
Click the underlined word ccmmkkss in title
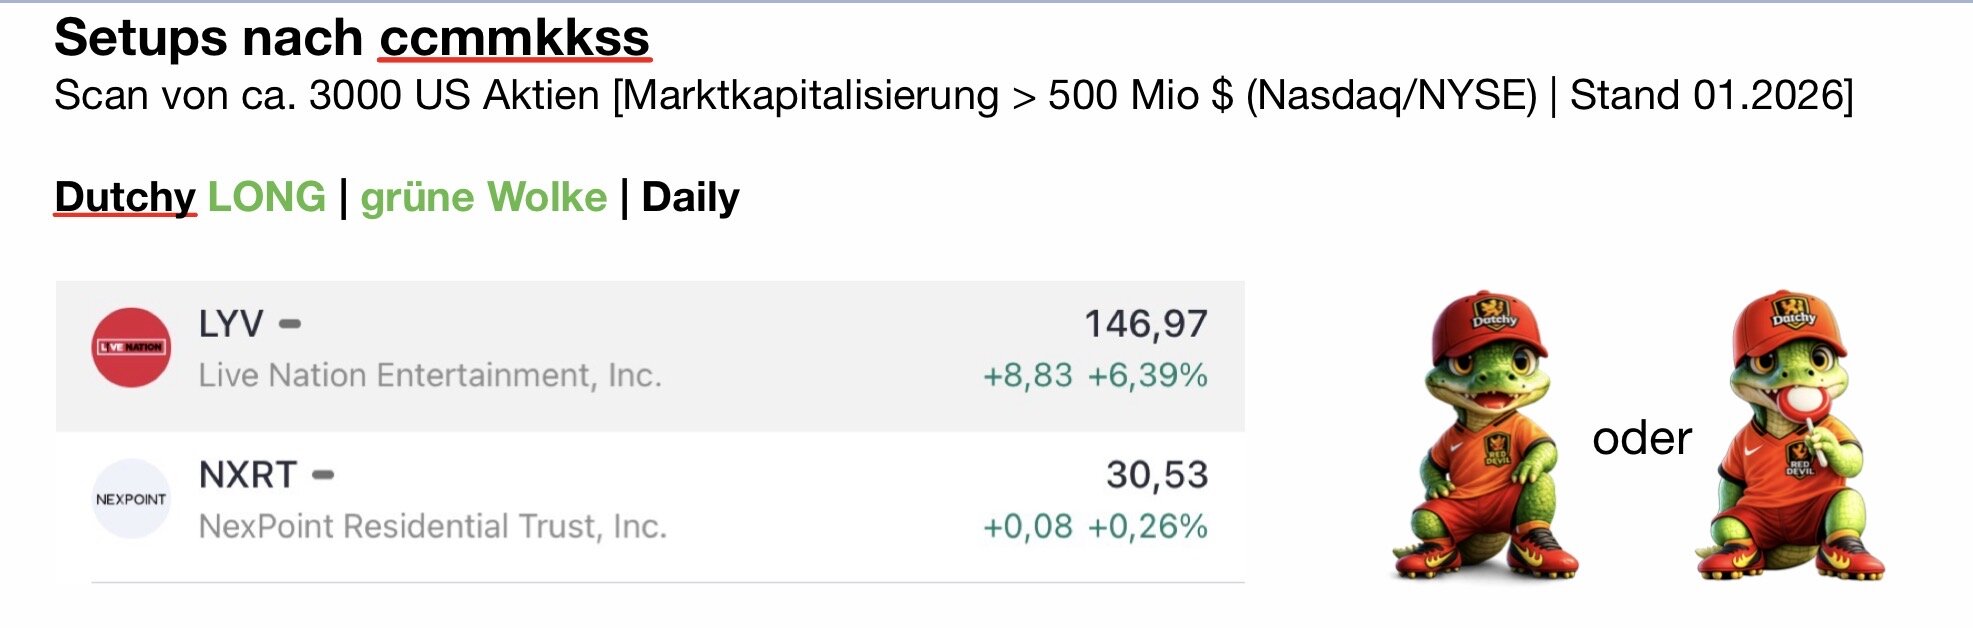(x=514, y=38)
